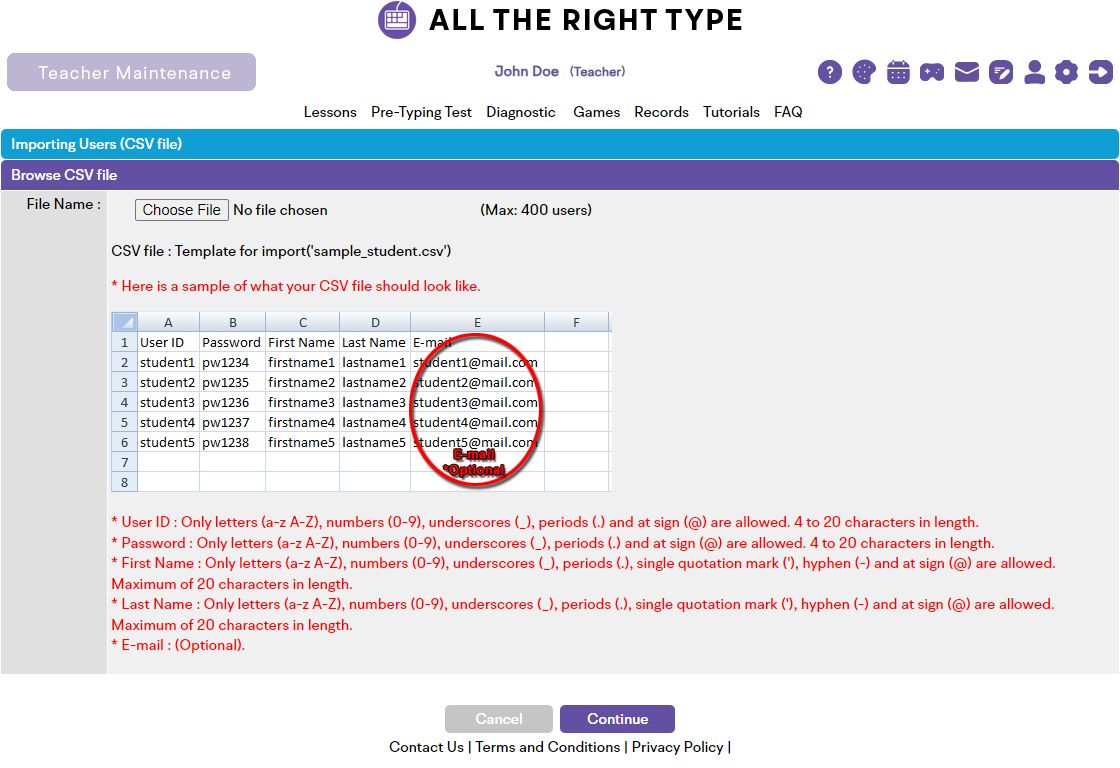Click the Continue button
Viewport: 1120px width, 768px height.
coord(617,719)
